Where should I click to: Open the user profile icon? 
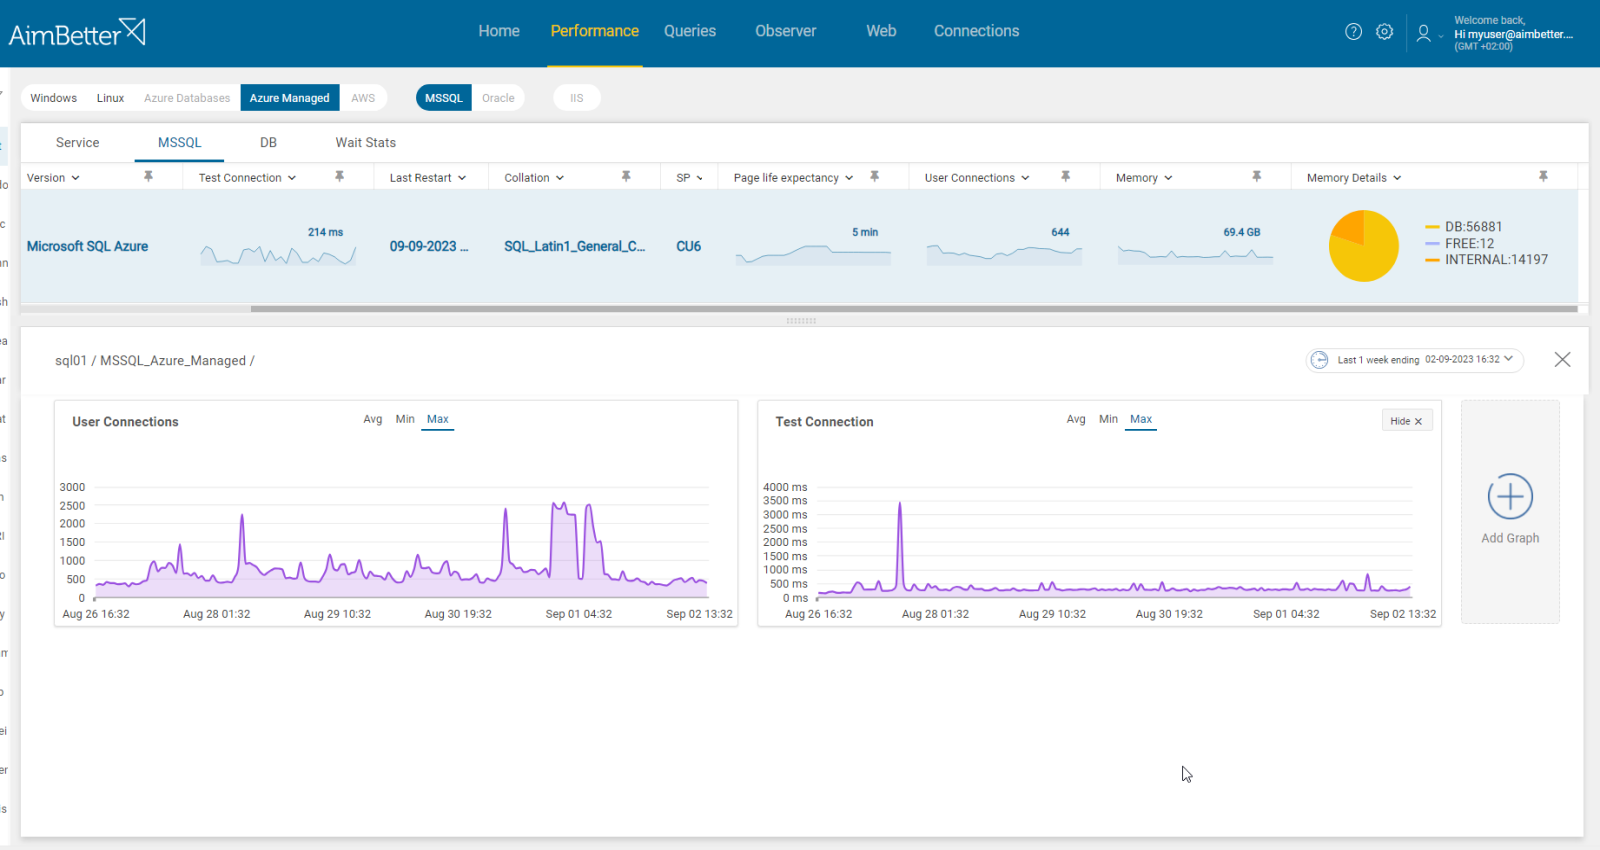pos(1423,33)
